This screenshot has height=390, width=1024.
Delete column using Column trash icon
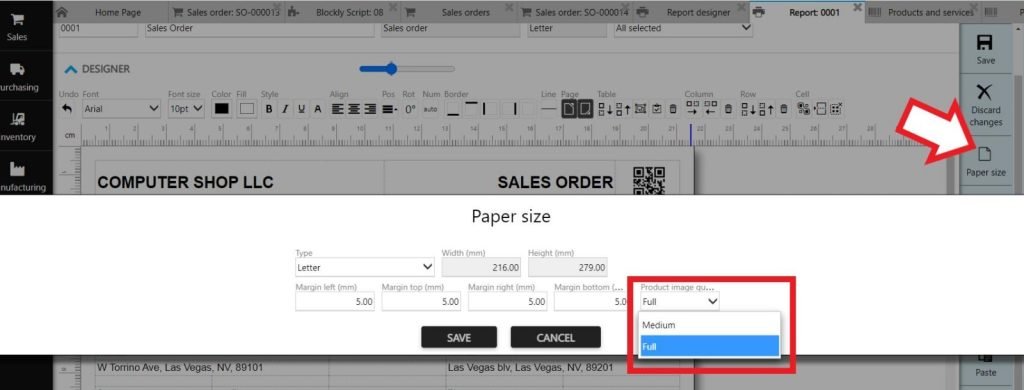pyautogui.click(x=728, y=109)
